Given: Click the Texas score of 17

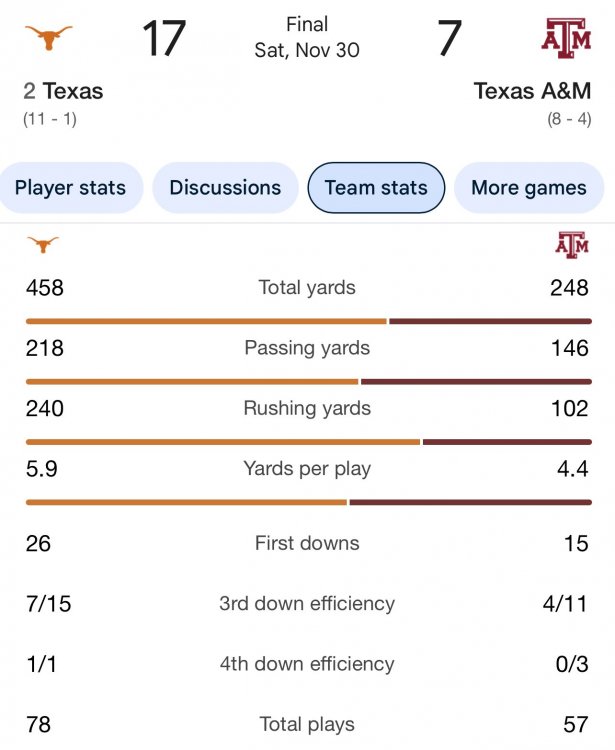Looking at the screenshot, I should pyautogui.click(x=163, y=39).
